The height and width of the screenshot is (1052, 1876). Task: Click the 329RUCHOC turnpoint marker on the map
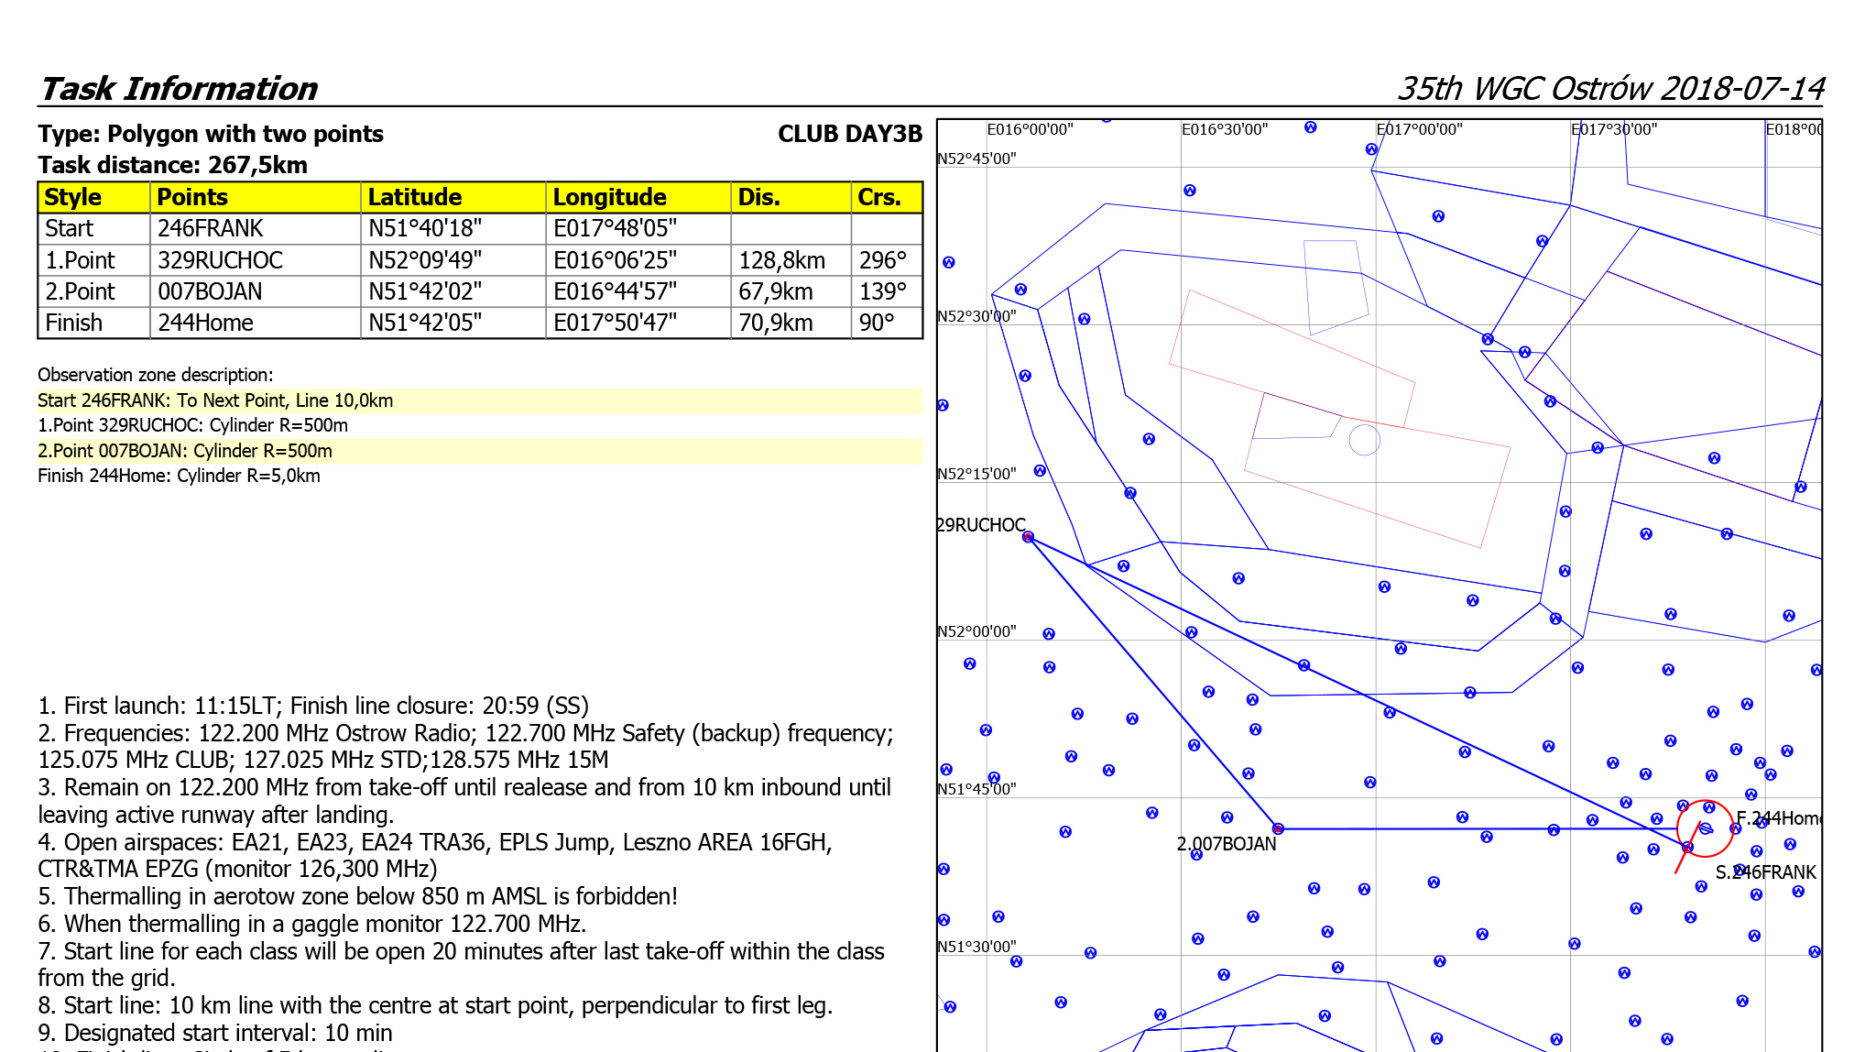[x=1028, y=537]
